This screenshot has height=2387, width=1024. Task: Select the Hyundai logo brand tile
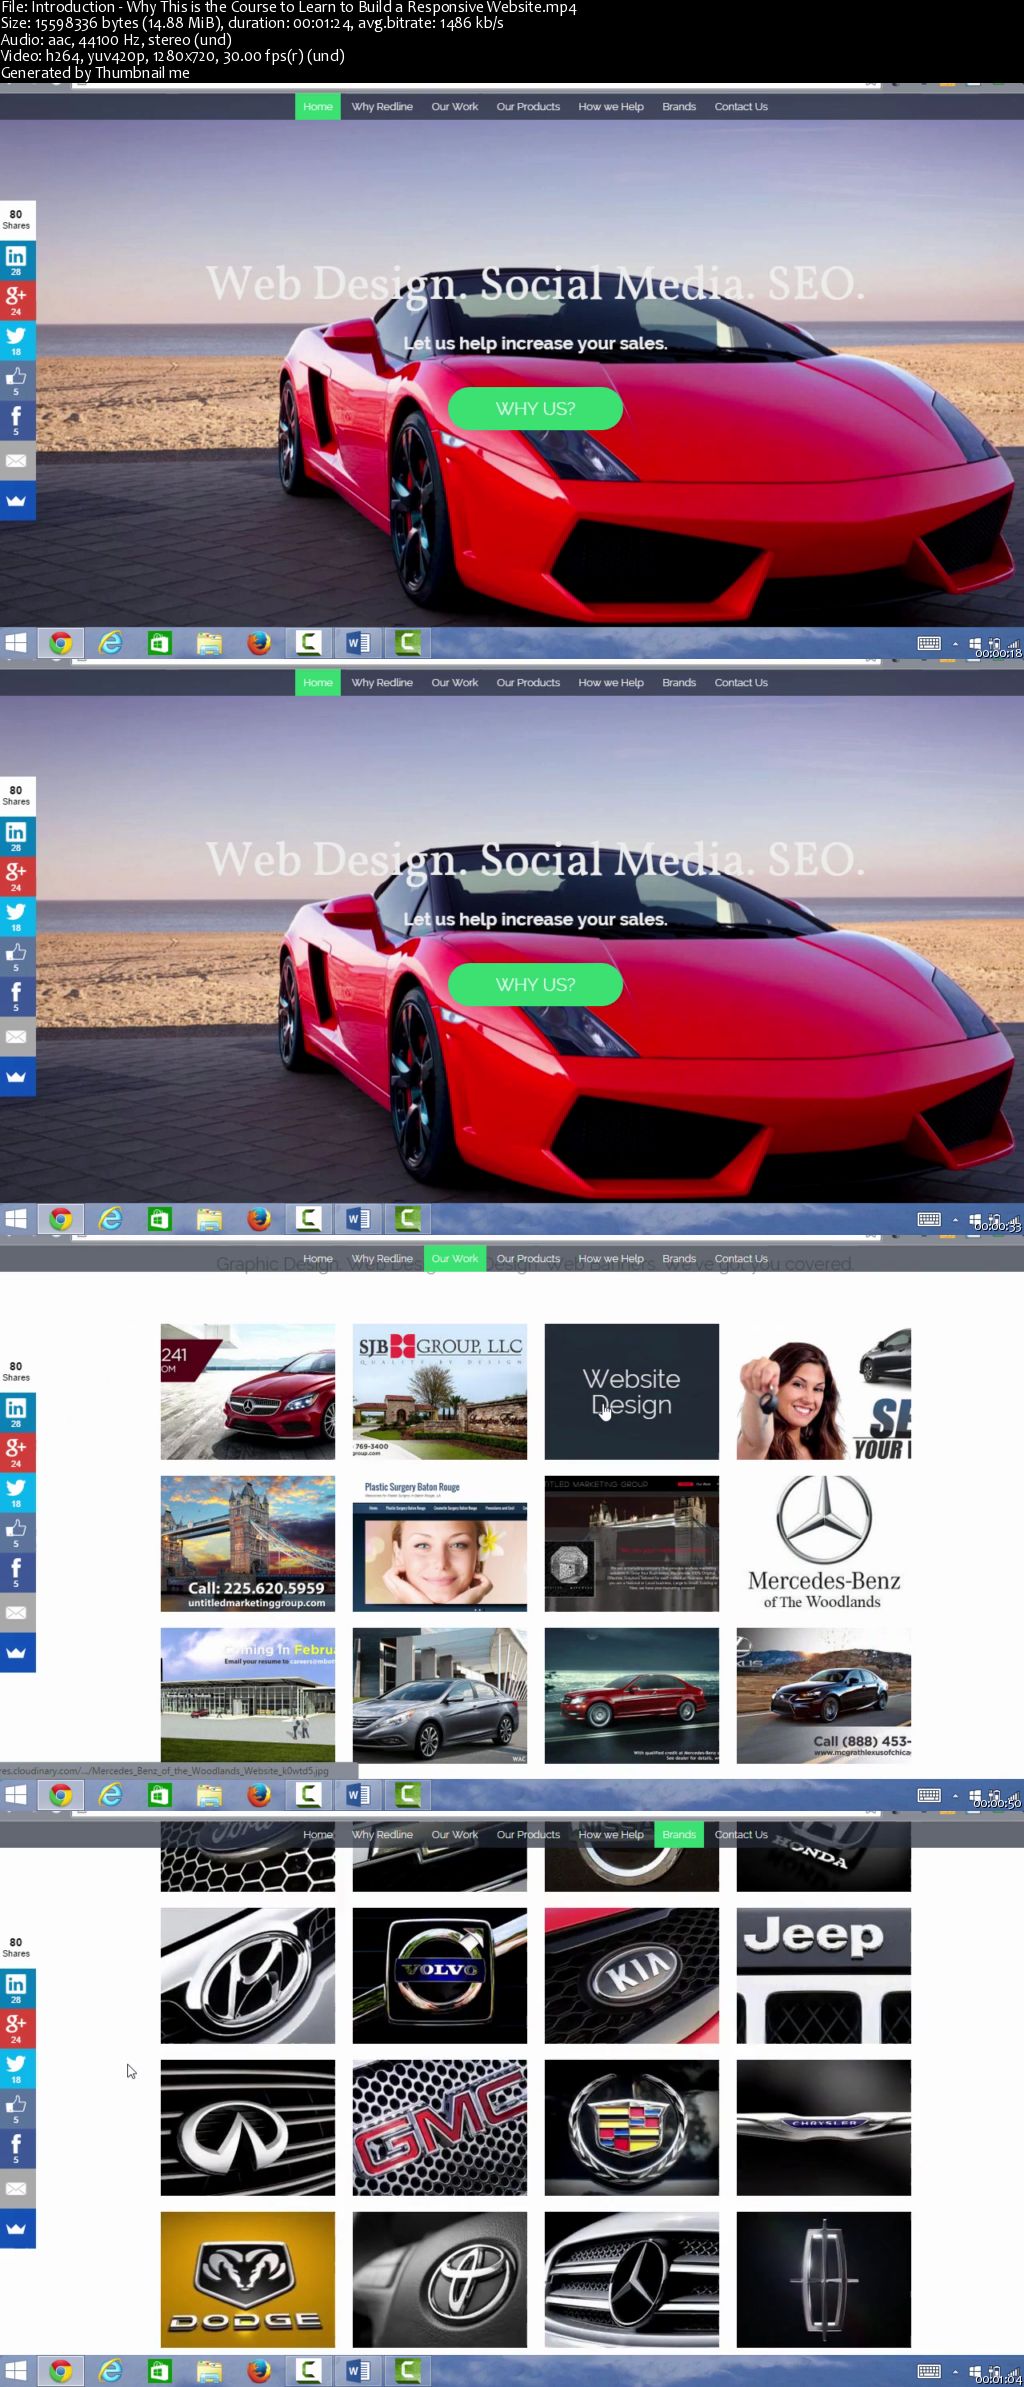pos(248,1976)
